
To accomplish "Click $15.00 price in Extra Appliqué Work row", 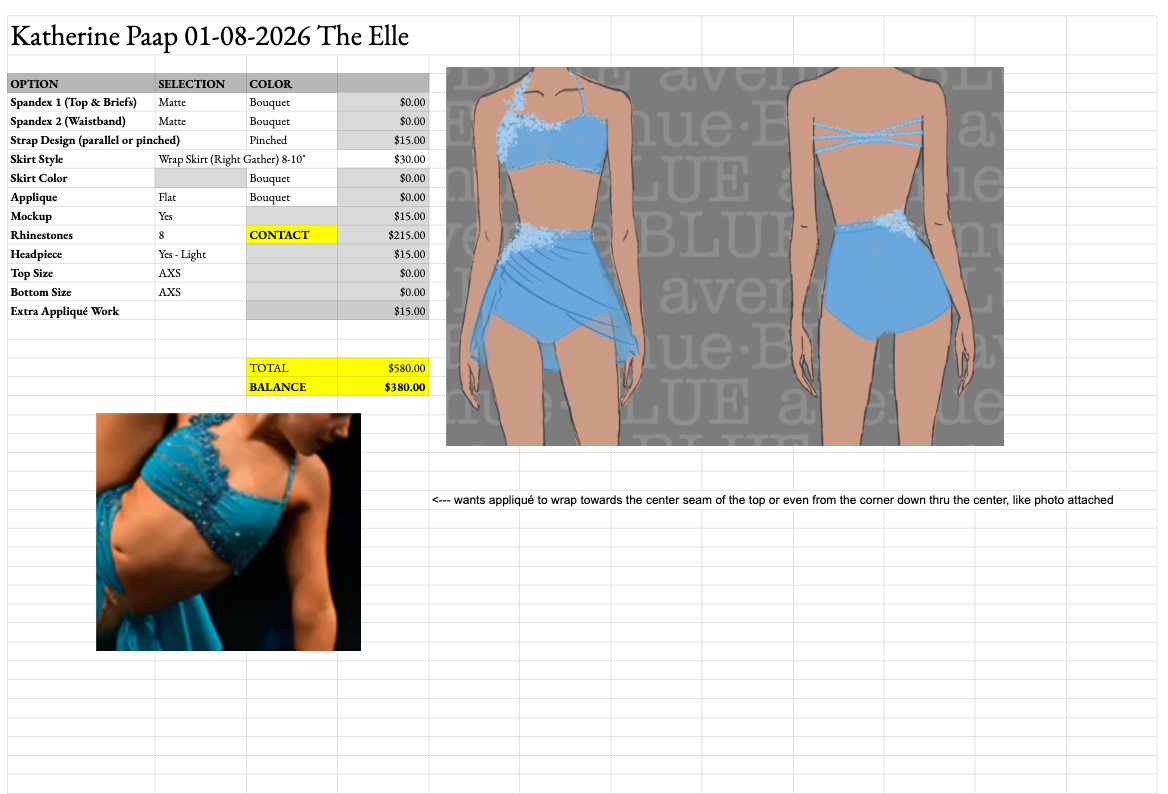I will coord(383,311).
